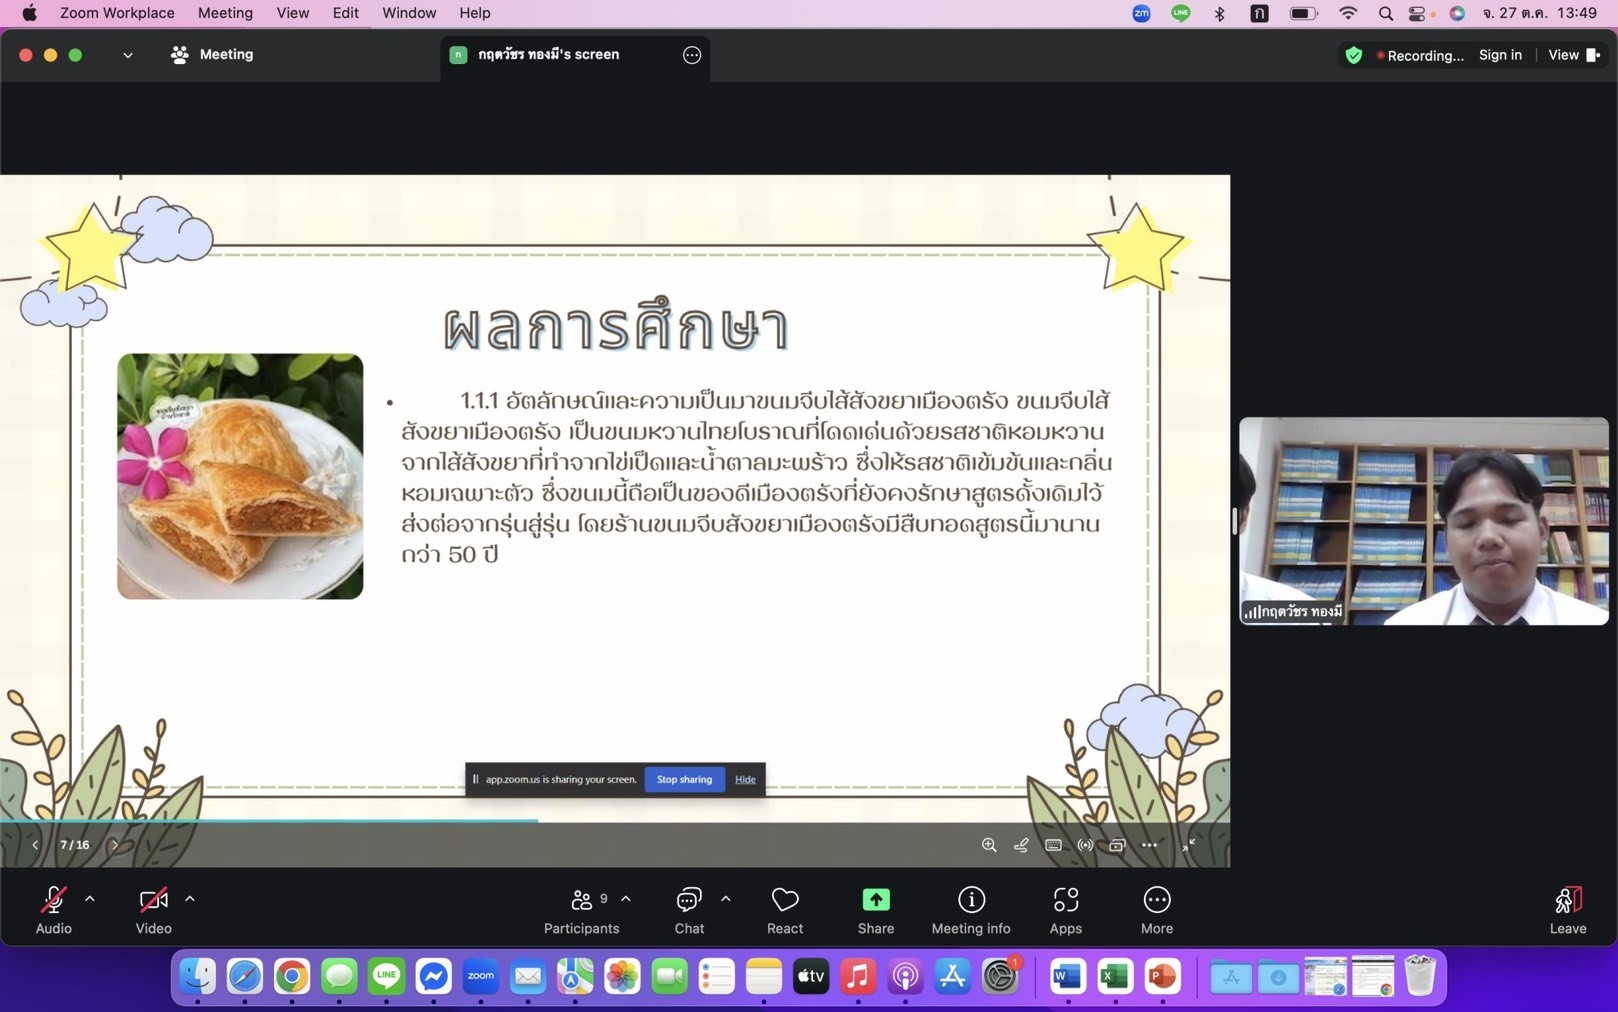Expand the chat options chevron
The height and width of the screenshot is (1012, 1618).
pyautogui.click(x=726, y=899)
